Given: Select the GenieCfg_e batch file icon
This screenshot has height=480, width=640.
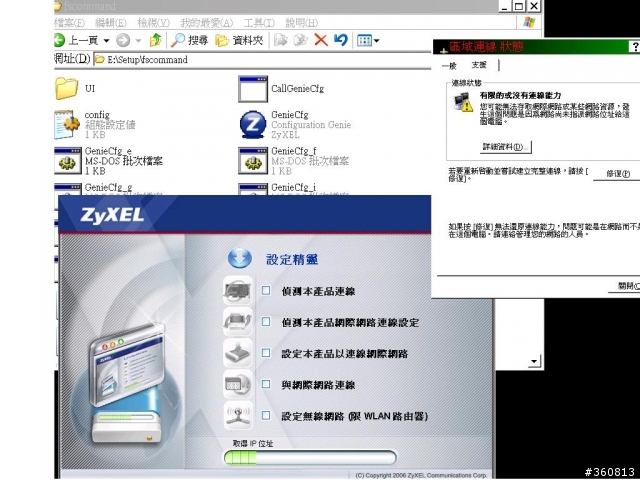Looking at the screenshot, I should [68, 161].
